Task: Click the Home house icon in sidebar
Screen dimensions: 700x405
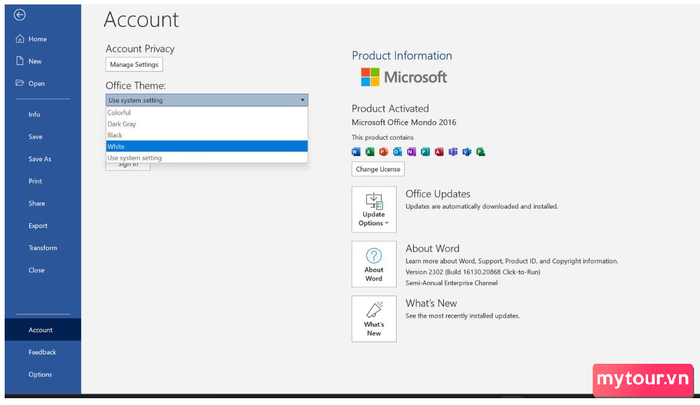Action: 20,39
